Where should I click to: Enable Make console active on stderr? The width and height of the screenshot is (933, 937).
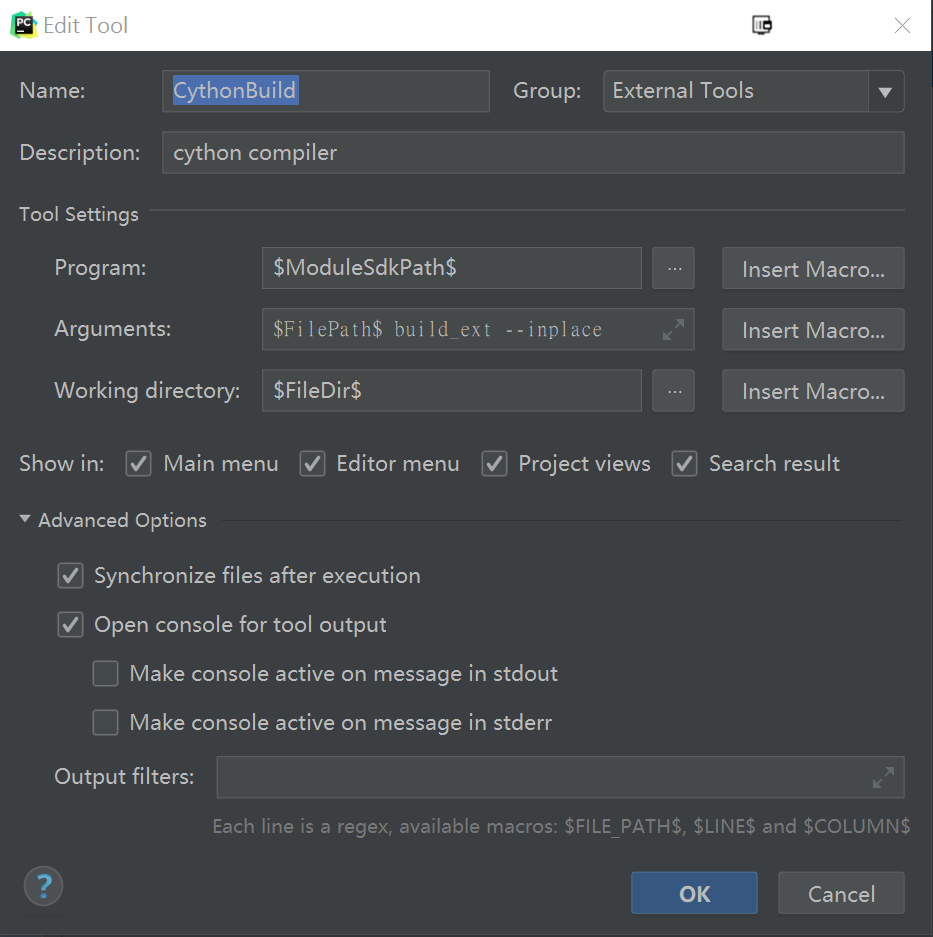point(105,722)
